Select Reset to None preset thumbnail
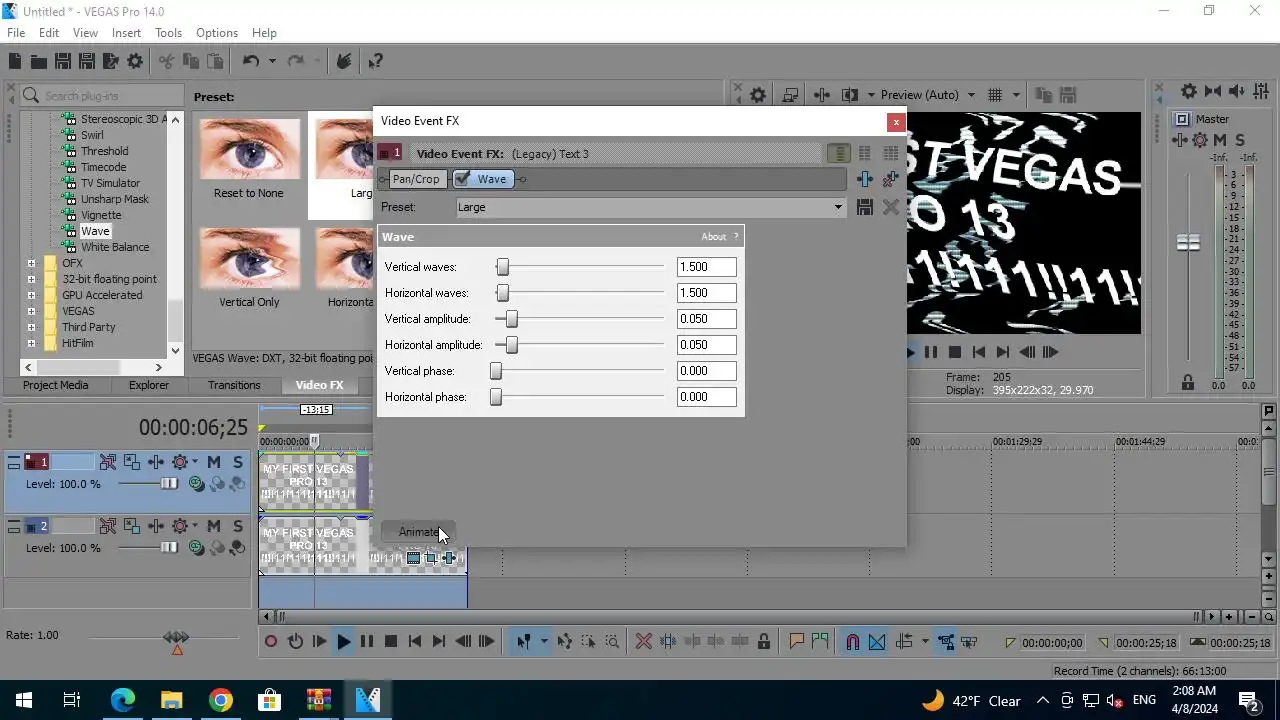 249,159
